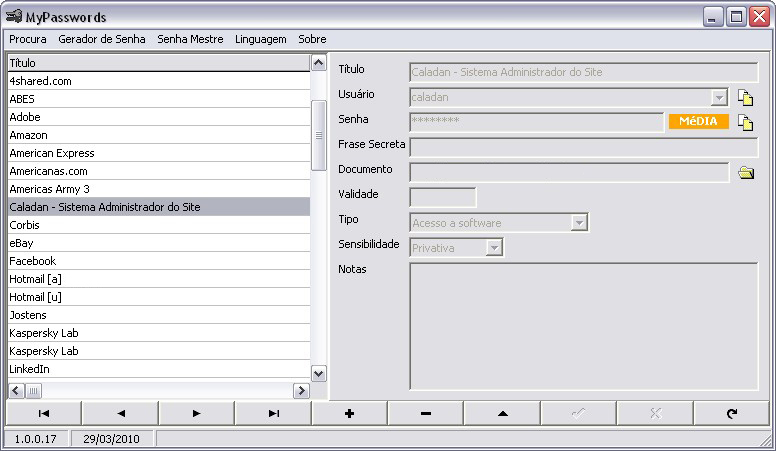Select the Hotmail [u] entry

pos(159,297)
